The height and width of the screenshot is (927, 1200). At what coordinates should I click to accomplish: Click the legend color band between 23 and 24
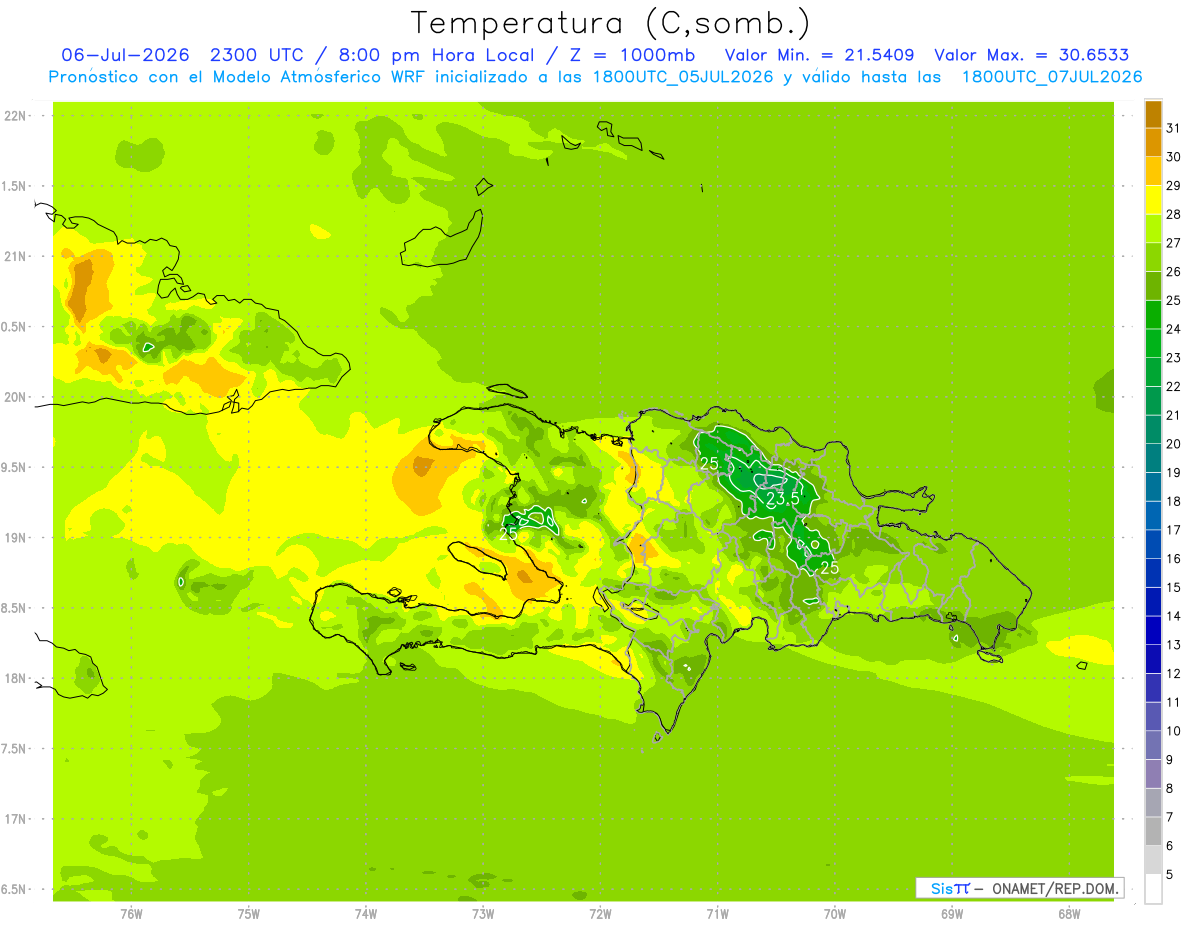[1153, 343]
